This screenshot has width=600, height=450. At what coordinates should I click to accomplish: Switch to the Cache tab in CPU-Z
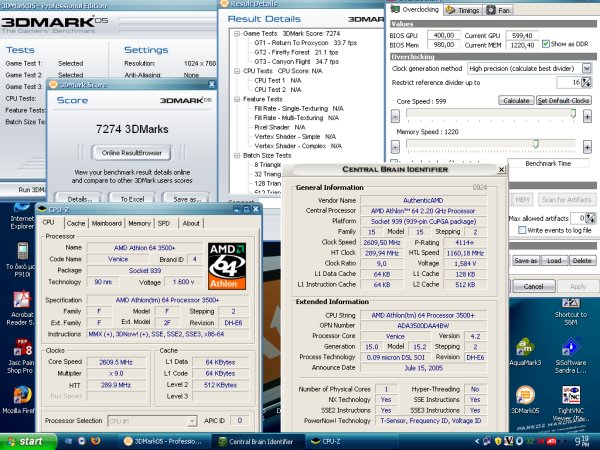pos(76,223)
